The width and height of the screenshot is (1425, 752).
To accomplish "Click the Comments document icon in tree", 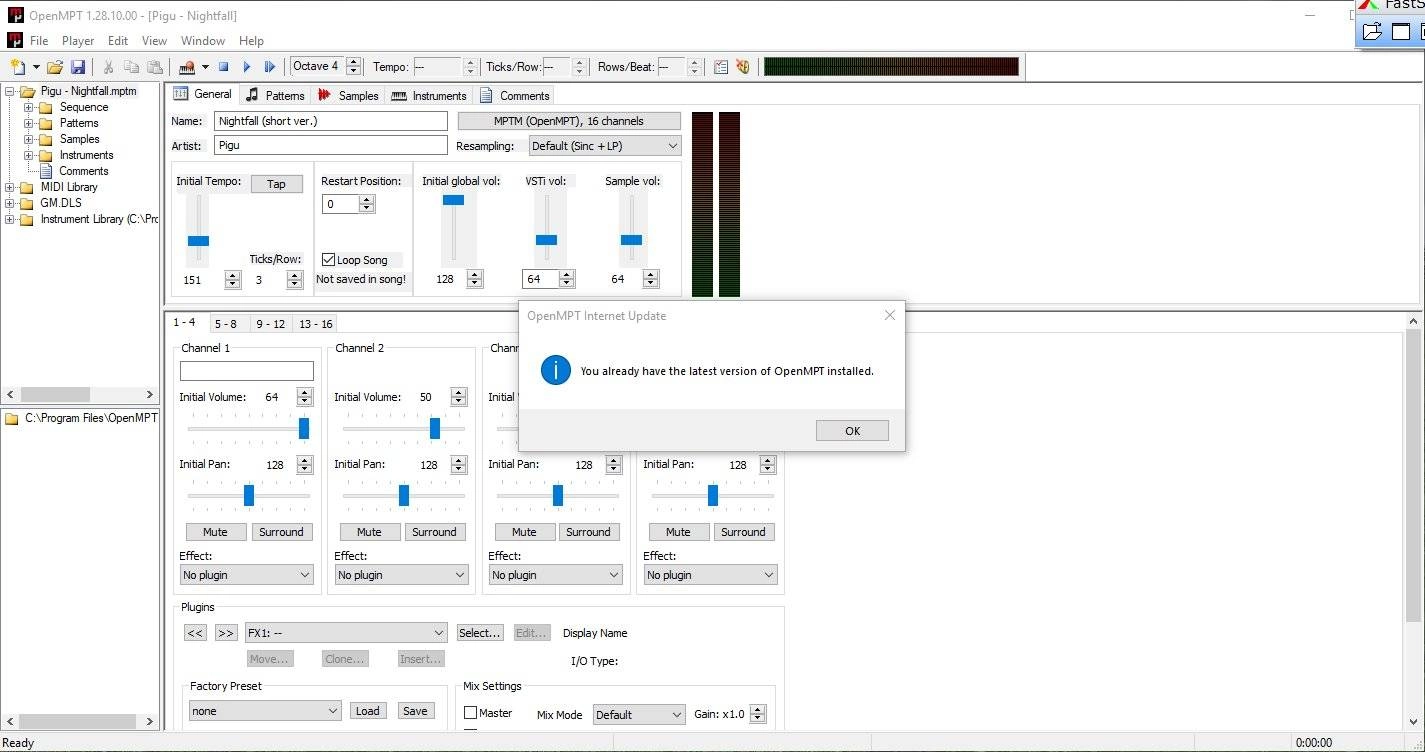I will (x=47, y=171).
